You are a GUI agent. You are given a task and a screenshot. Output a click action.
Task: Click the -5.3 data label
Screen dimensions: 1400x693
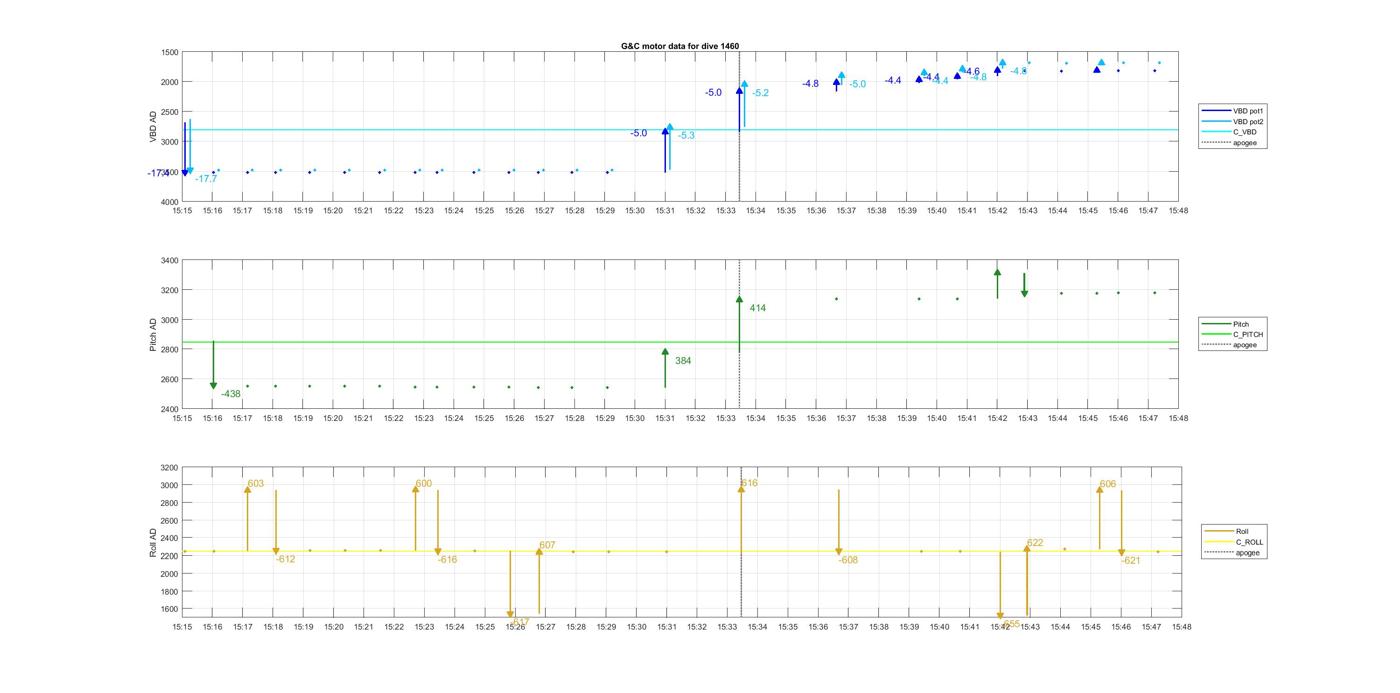[x=686, y=135]
